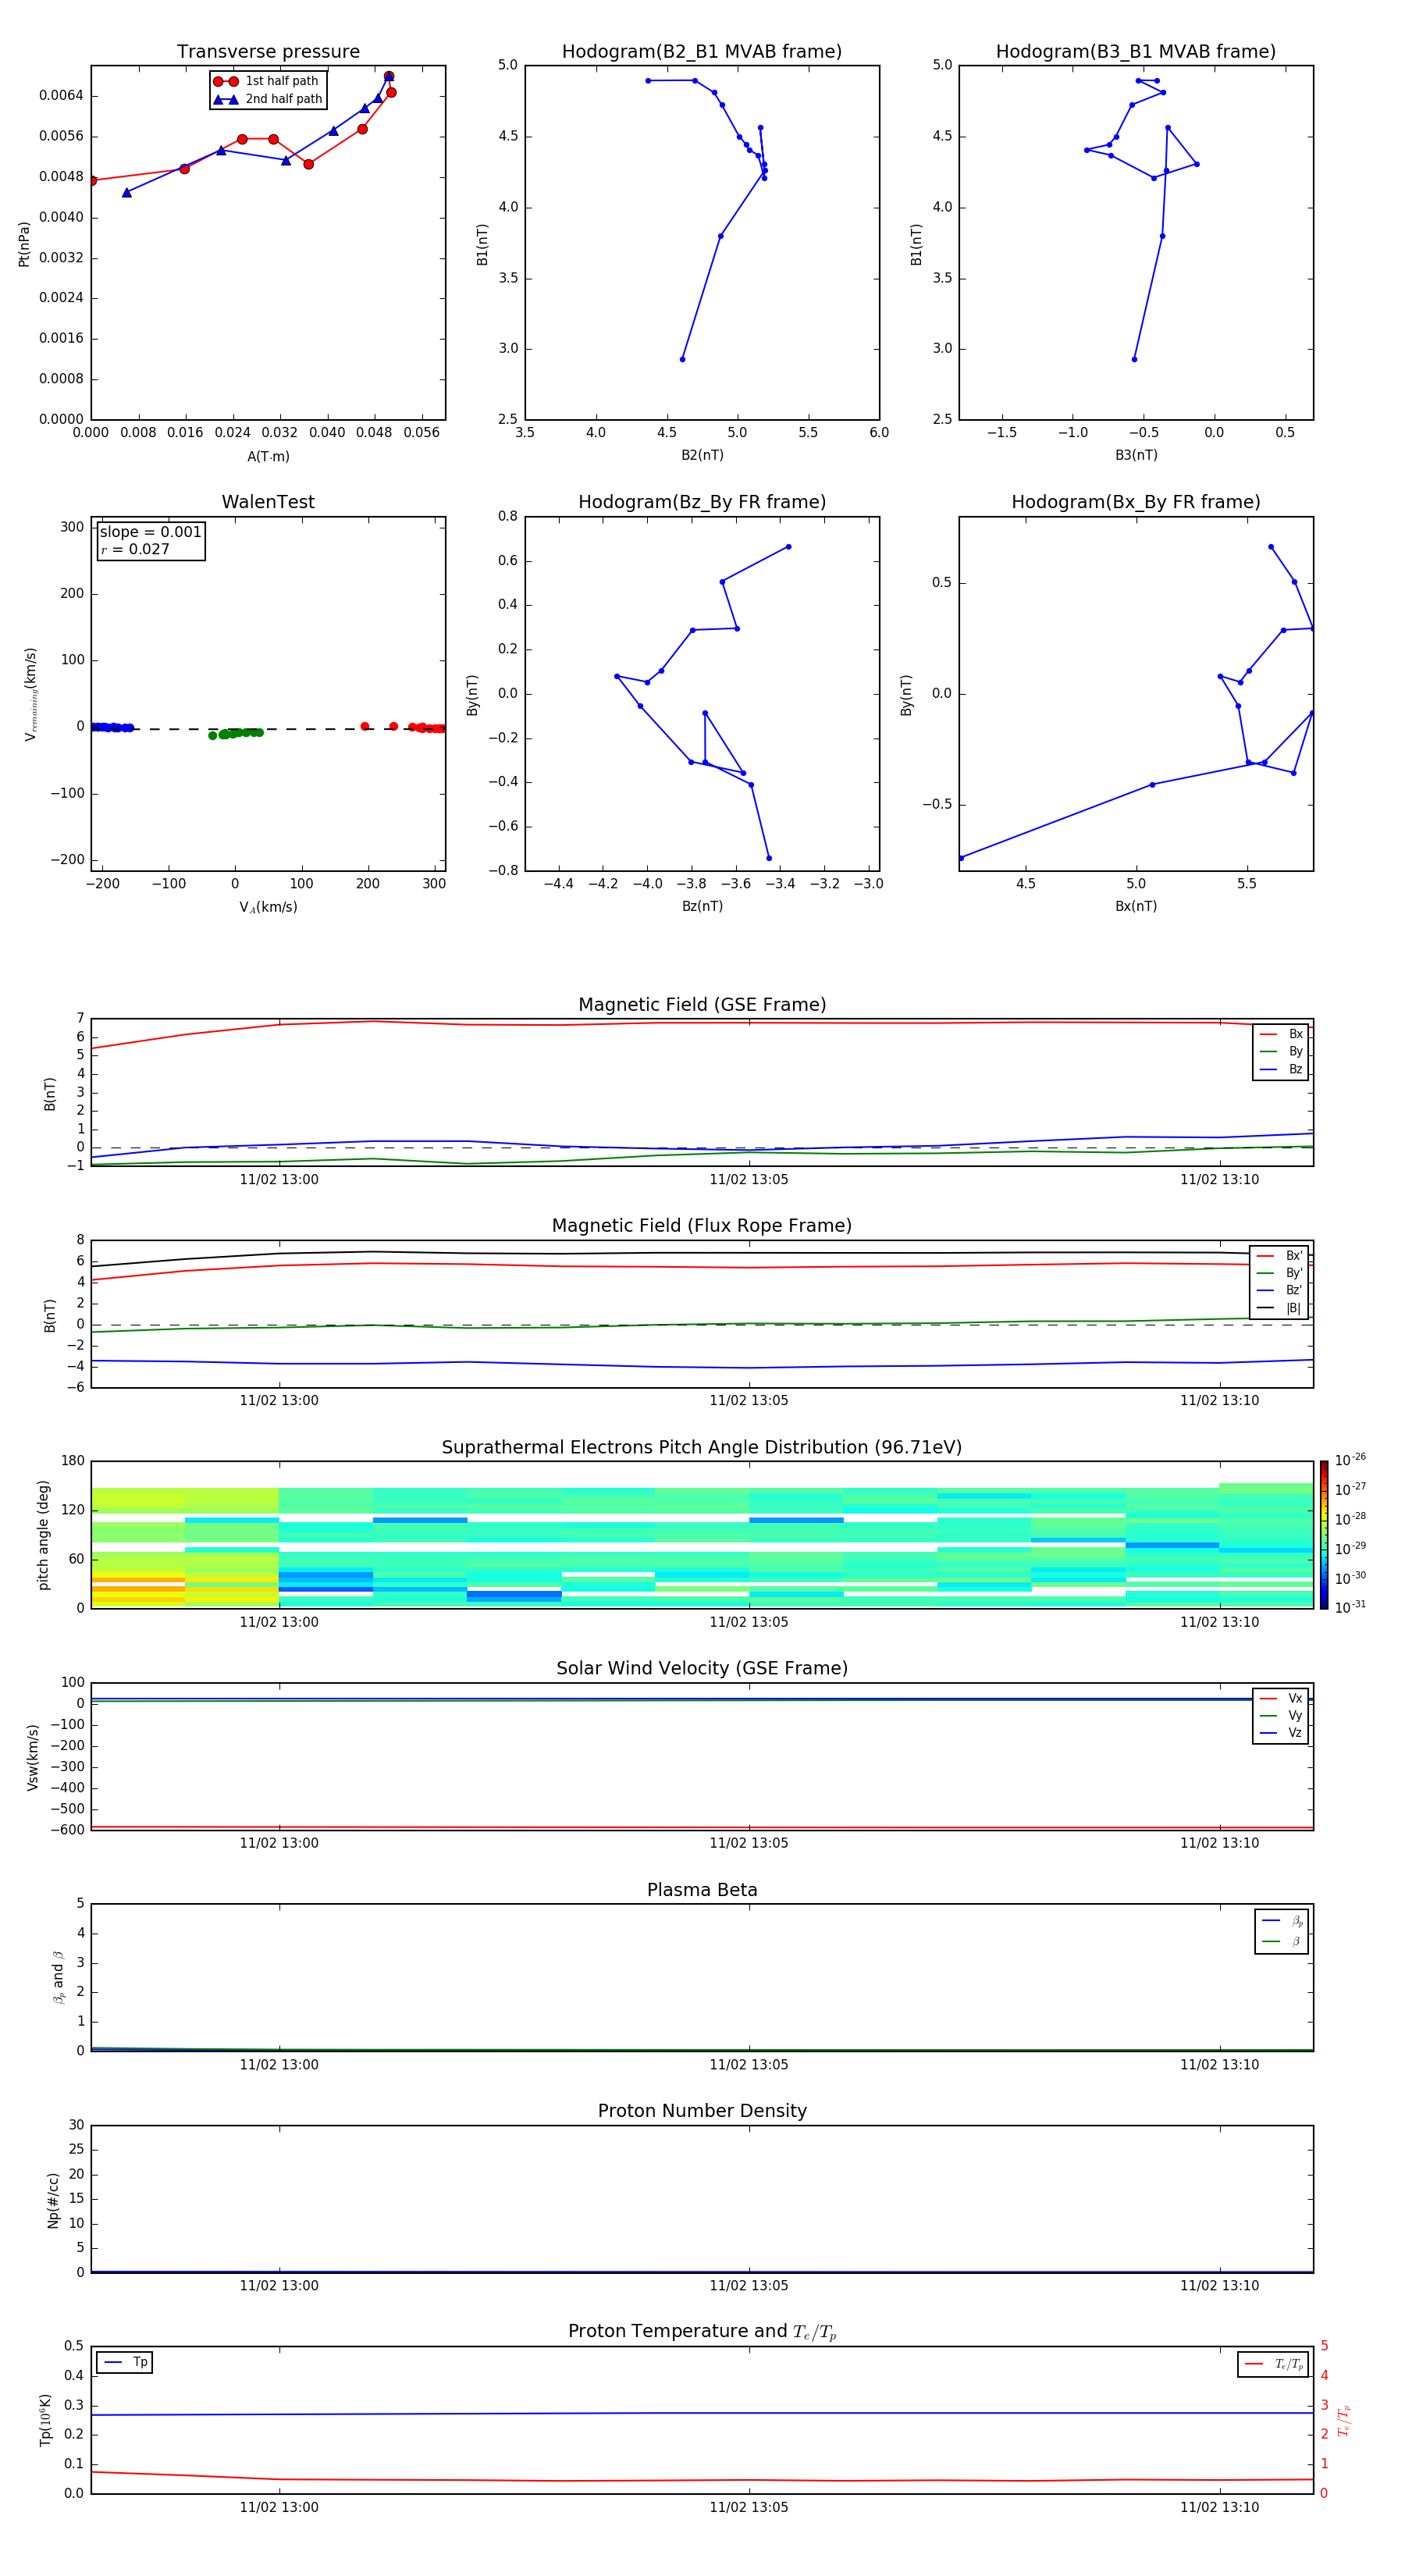
Task: Click the red Vx line in solar wind plot
Action: pyautogui.click(x=702, y=1828)
